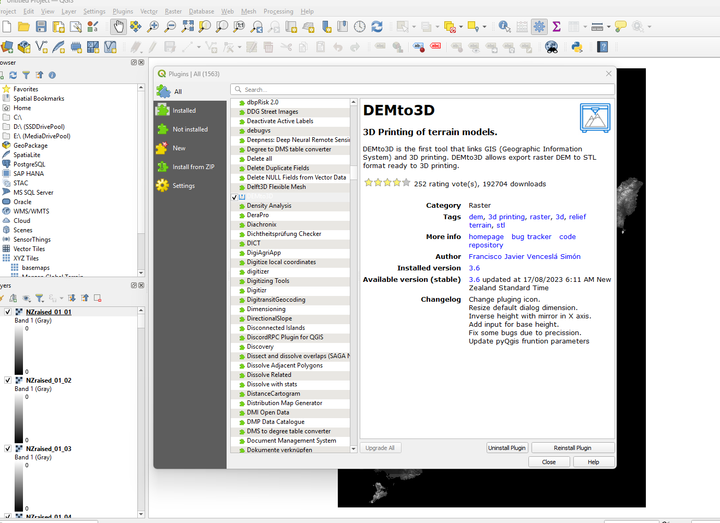Screen dimensions: 720x523
Task: Open the plugin manager Settings tab
Action: [x=190, y=186]
